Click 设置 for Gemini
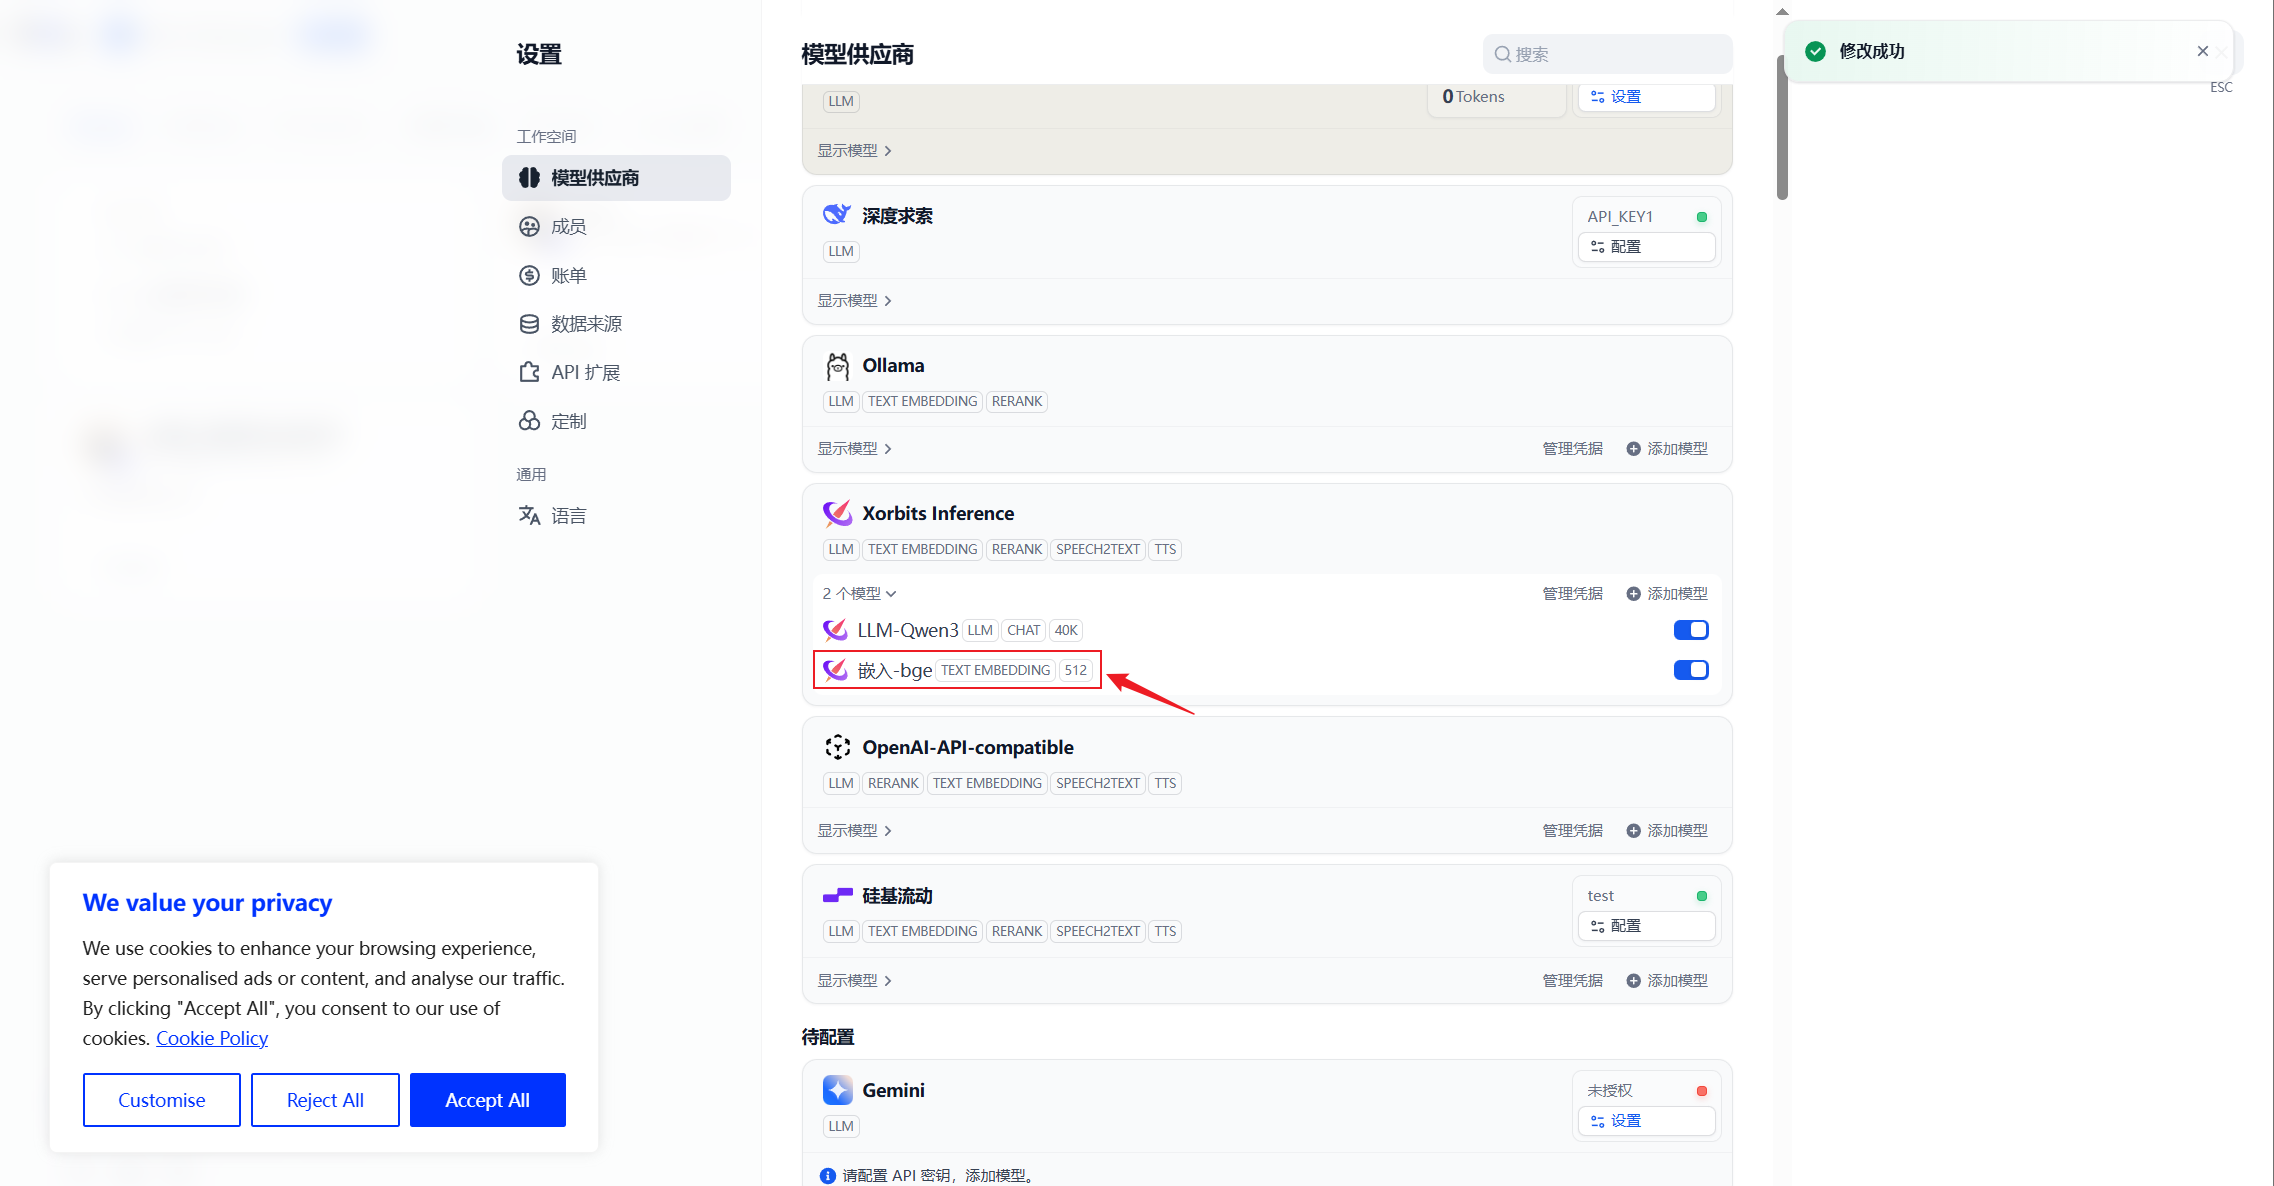This screenshot has height=1186, width=2274. tap(1646, 1121)
